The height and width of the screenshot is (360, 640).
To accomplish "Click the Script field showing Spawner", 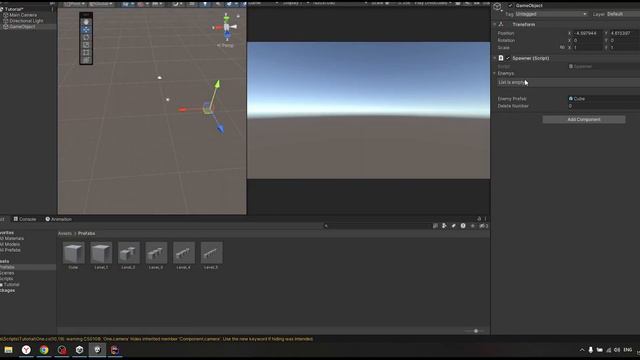I will pos(604,66).
